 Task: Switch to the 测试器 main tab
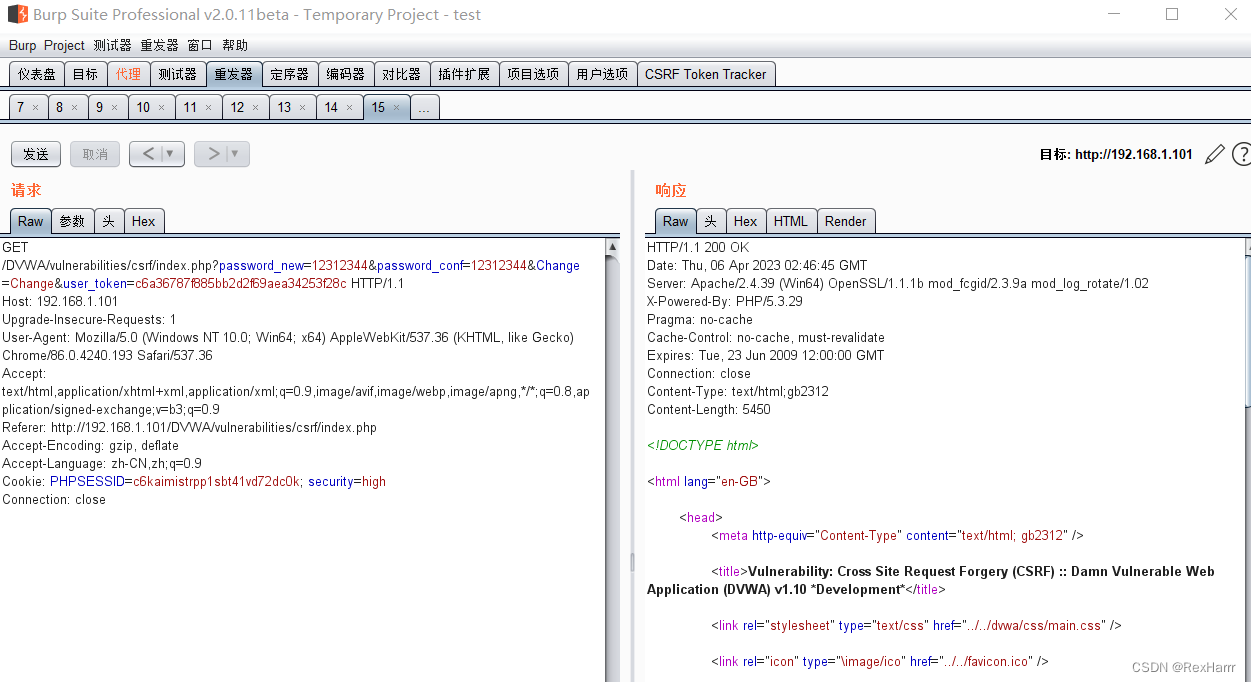pyautogui.click(x=177, y=74)
